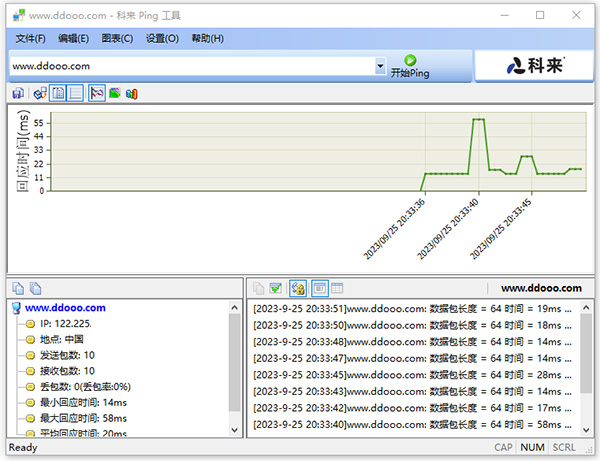Select the line chart view icon
The height and width of the screenshot is (461, 600).
97,93
